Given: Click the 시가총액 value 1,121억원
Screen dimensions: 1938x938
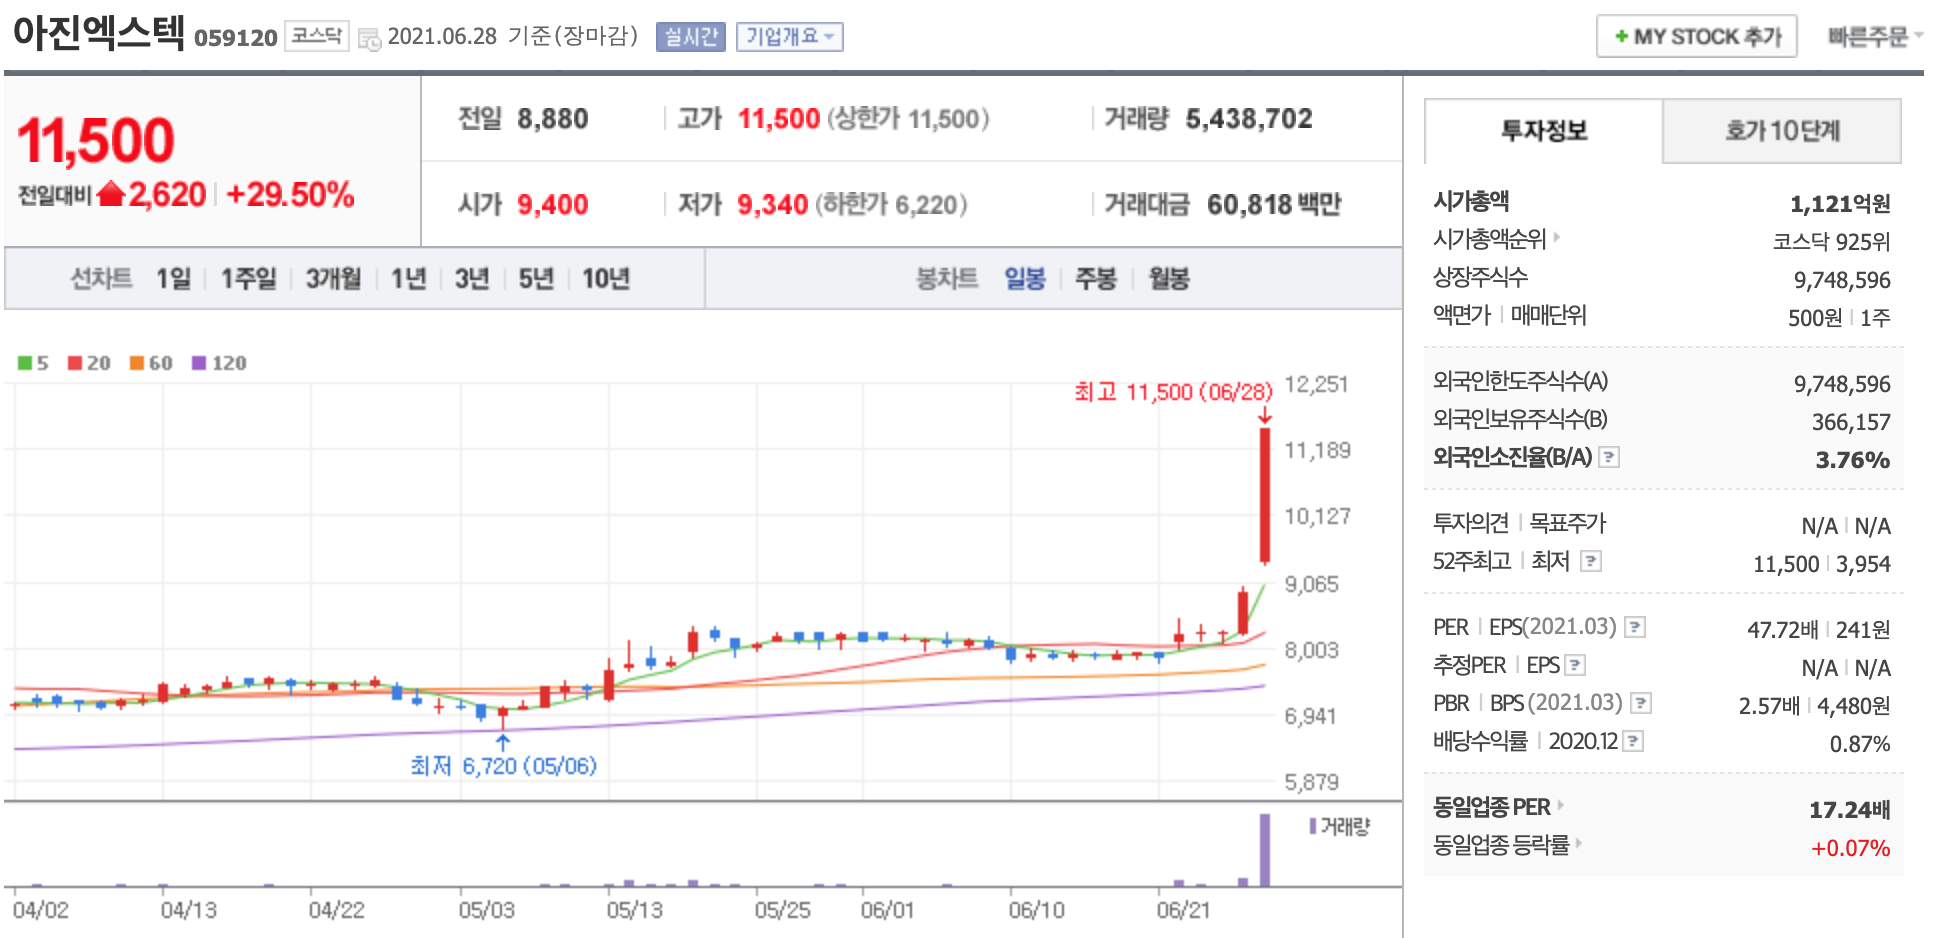Looking at the screenshot, I should 1840,204.
